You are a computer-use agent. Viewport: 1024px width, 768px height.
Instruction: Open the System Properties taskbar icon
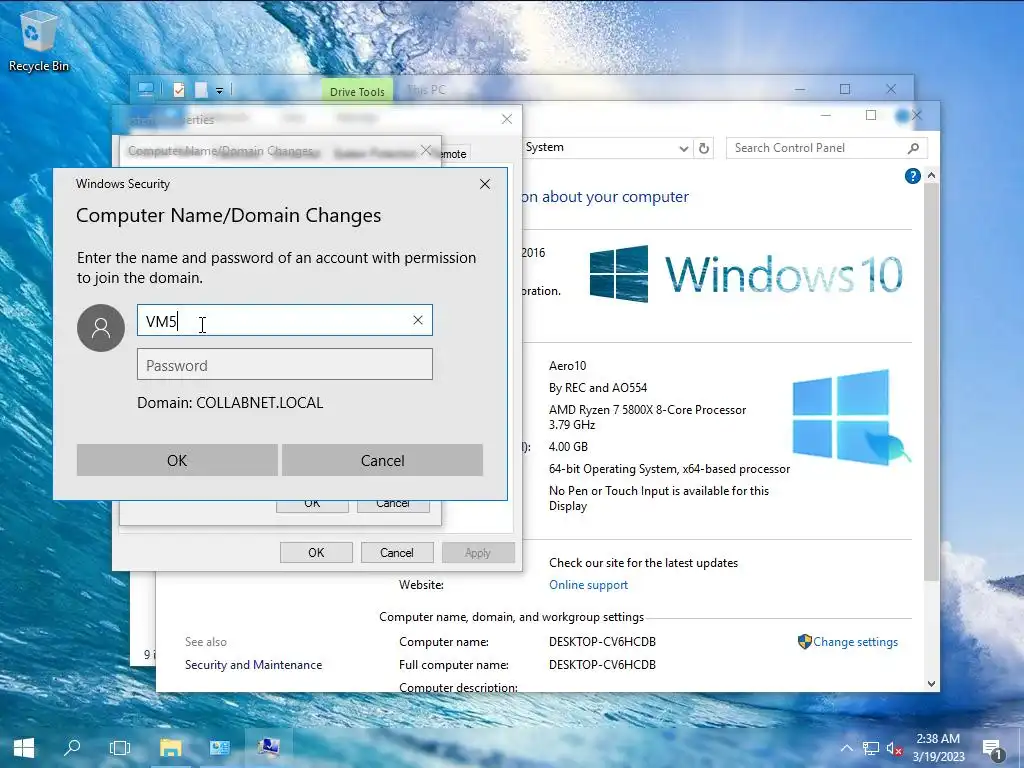tap(268, 748)
